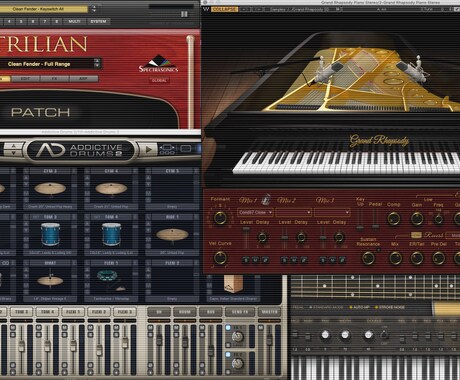Open the Clean Fender - Full Range patch browser
460x380 pixels.
point(47,64)
